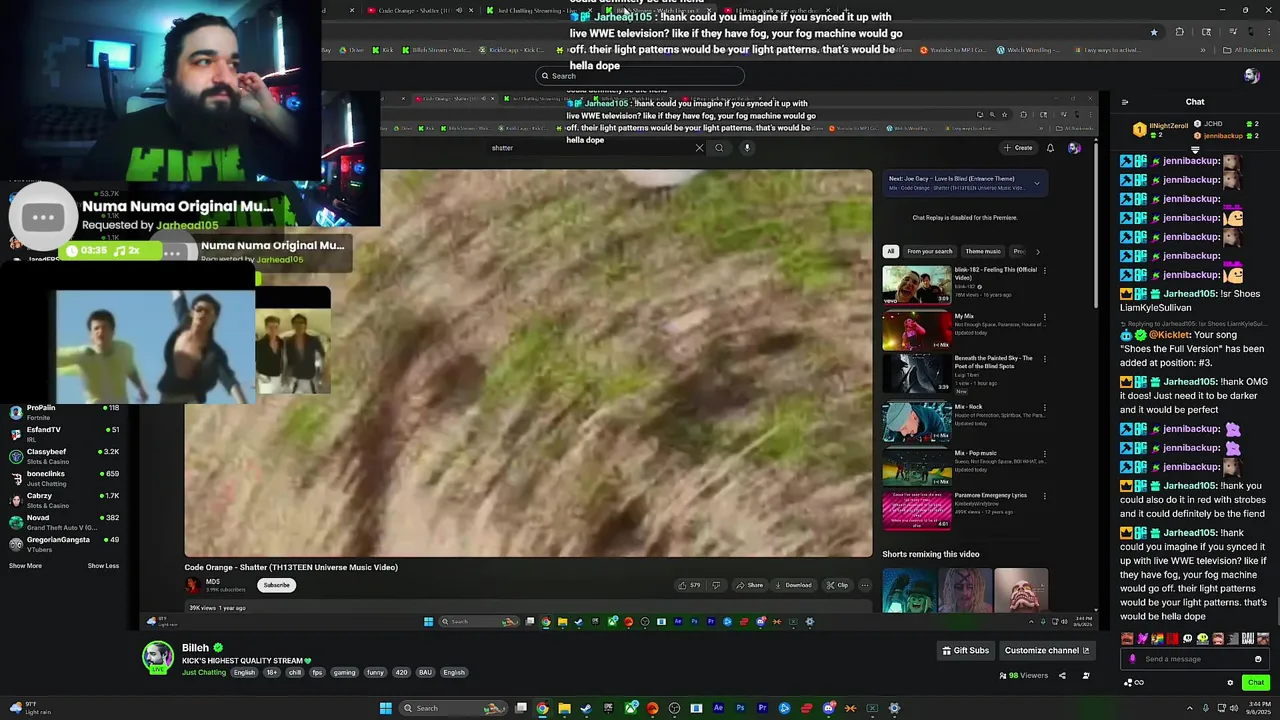This screenshot has width=1280, height=720.
Task: Open Billeh channel avatar
Action: pyautogui.click(x=157, y=656)
